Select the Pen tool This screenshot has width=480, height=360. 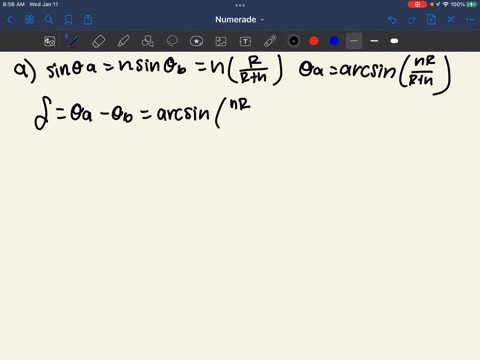point(74,41)
